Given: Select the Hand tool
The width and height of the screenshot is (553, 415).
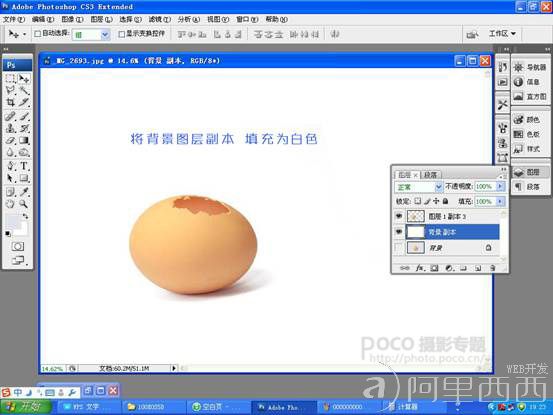Looking at the screenshot, I should coord(10,204).
